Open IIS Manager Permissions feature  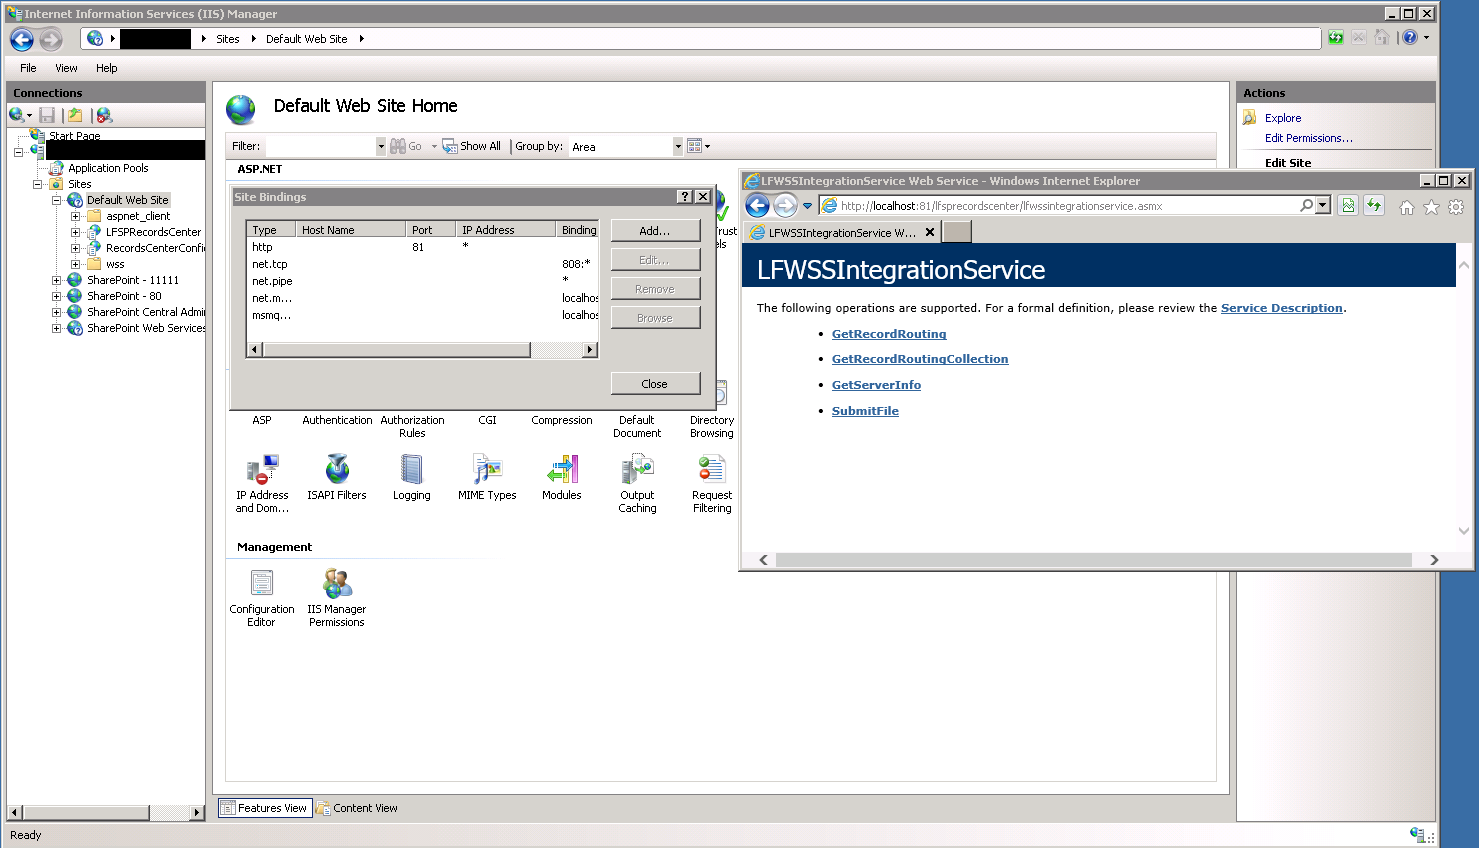tap(337, 597)
